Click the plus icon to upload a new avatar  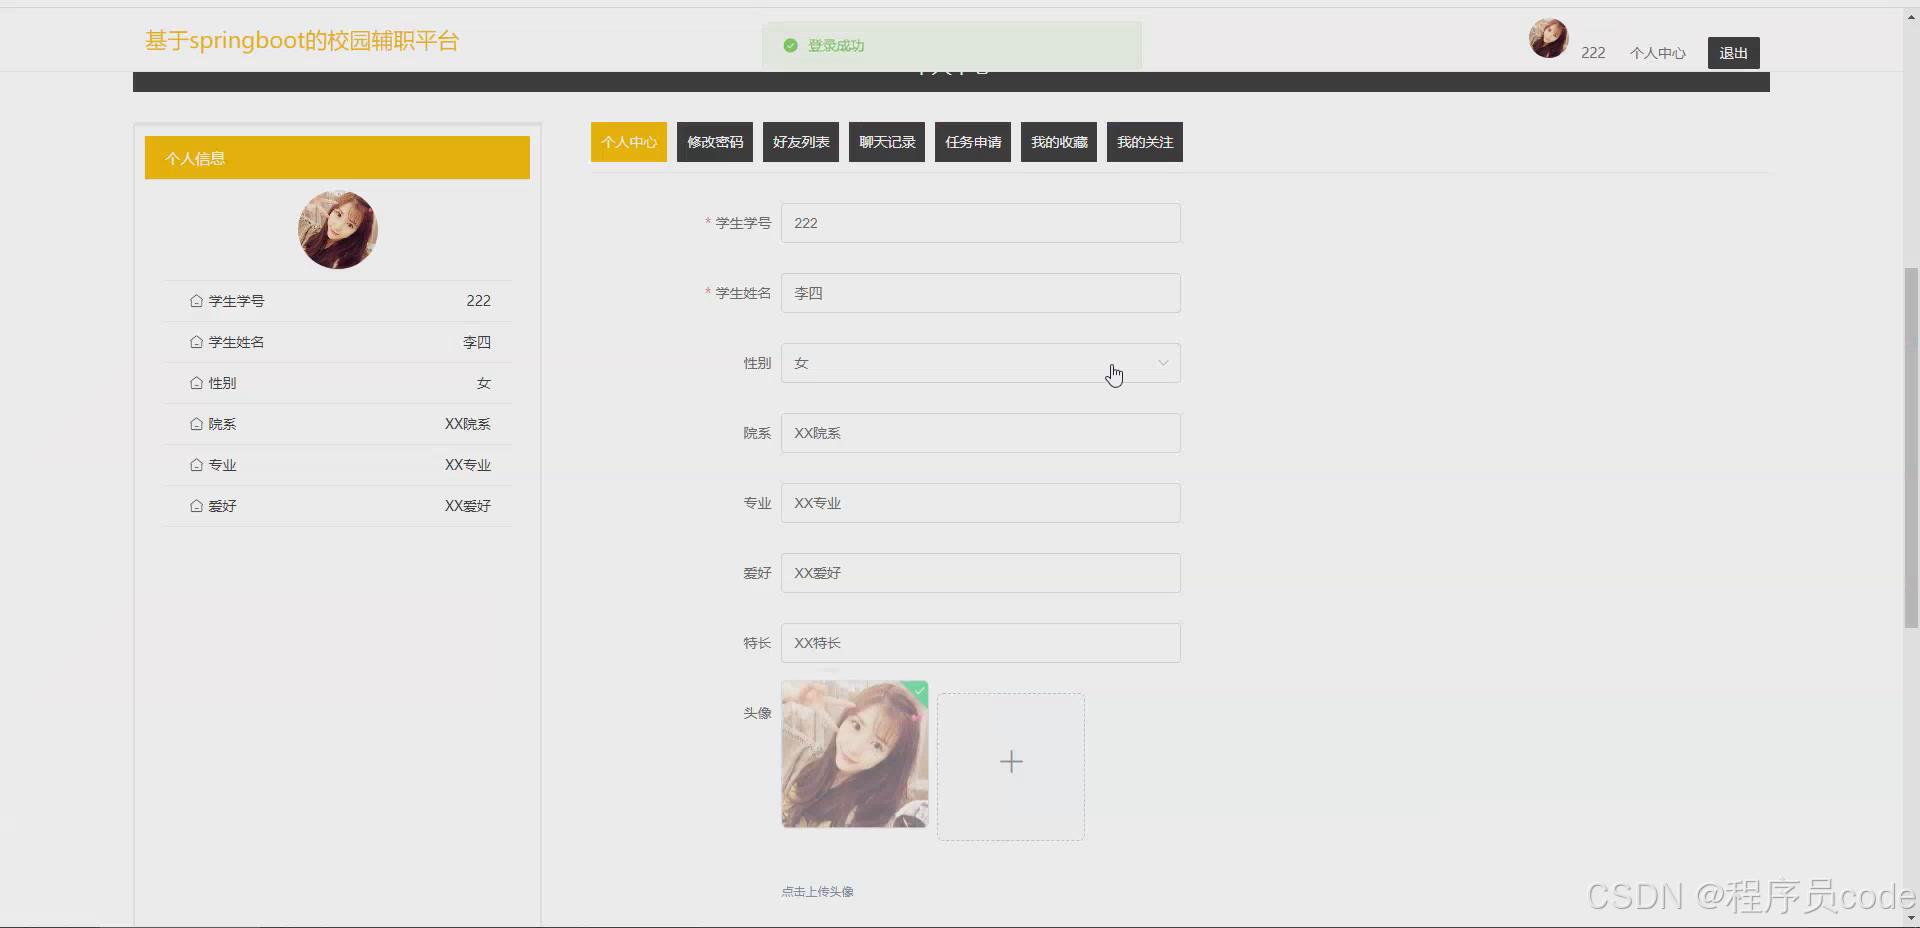coord(1011,762)
